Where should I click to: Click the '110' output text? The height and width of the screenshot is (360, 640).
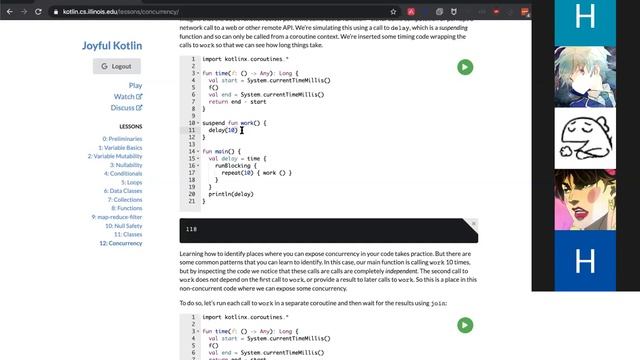[191, 229]
